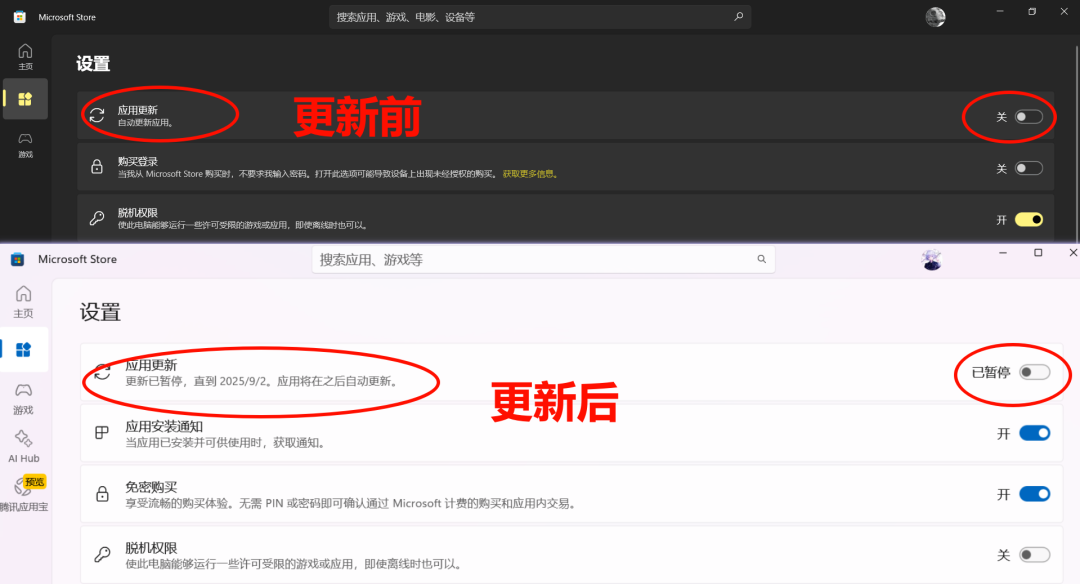Click lock icon beside 免密购买
The width and height of the screenshot is (1080, 584).
coord(102,493)
